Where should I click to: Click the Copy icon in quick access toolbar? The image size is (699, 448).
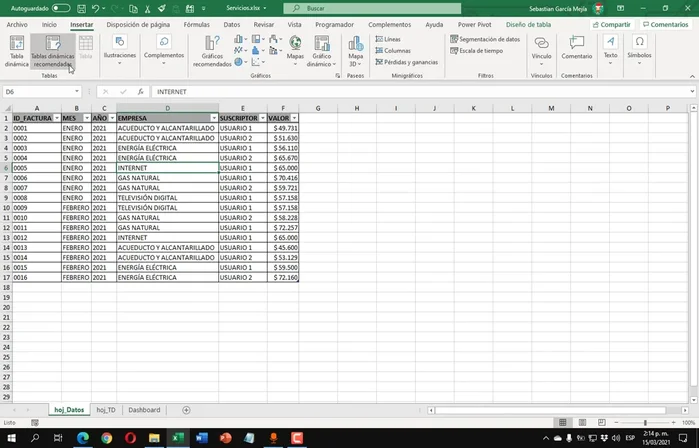133,8
